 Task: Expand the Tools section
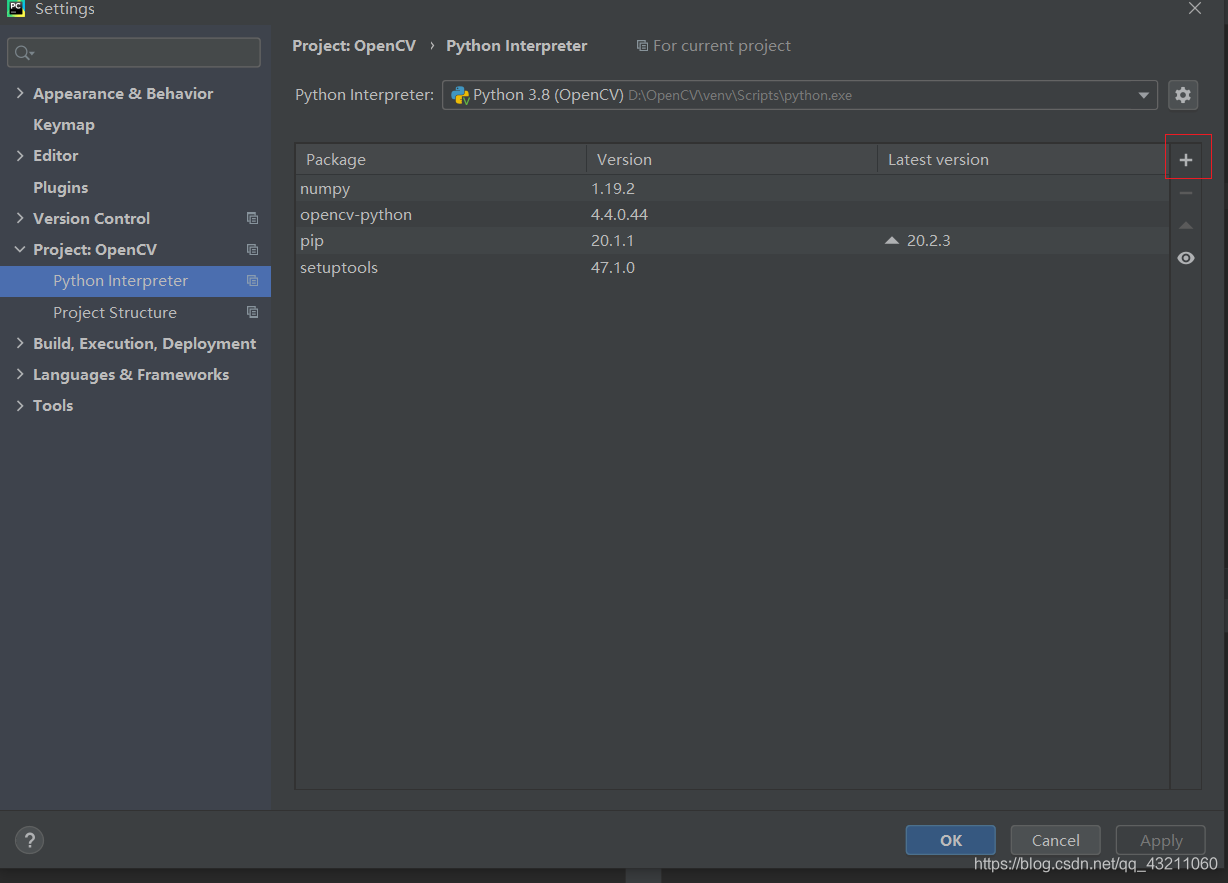tap(20, 405)
